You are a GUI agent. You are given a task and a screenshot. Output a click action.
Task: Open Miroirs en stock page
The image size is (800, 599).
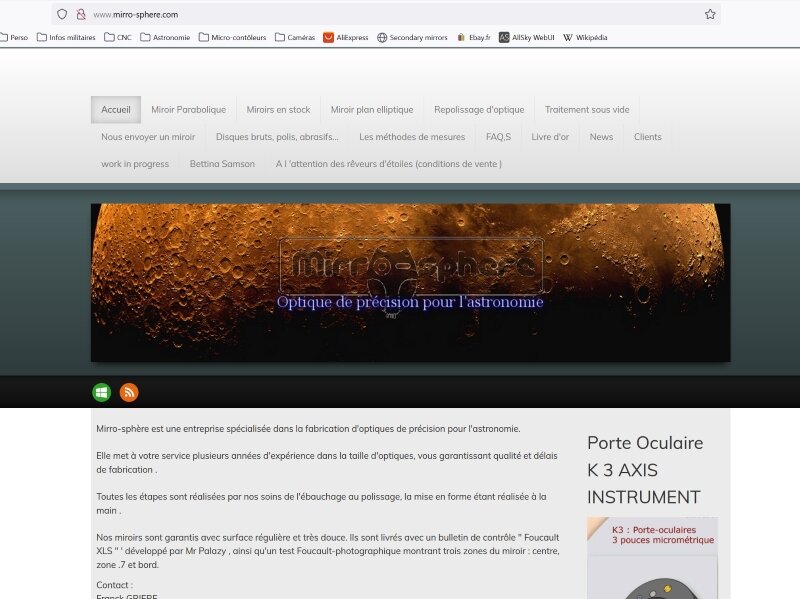(x=278, y=110)
